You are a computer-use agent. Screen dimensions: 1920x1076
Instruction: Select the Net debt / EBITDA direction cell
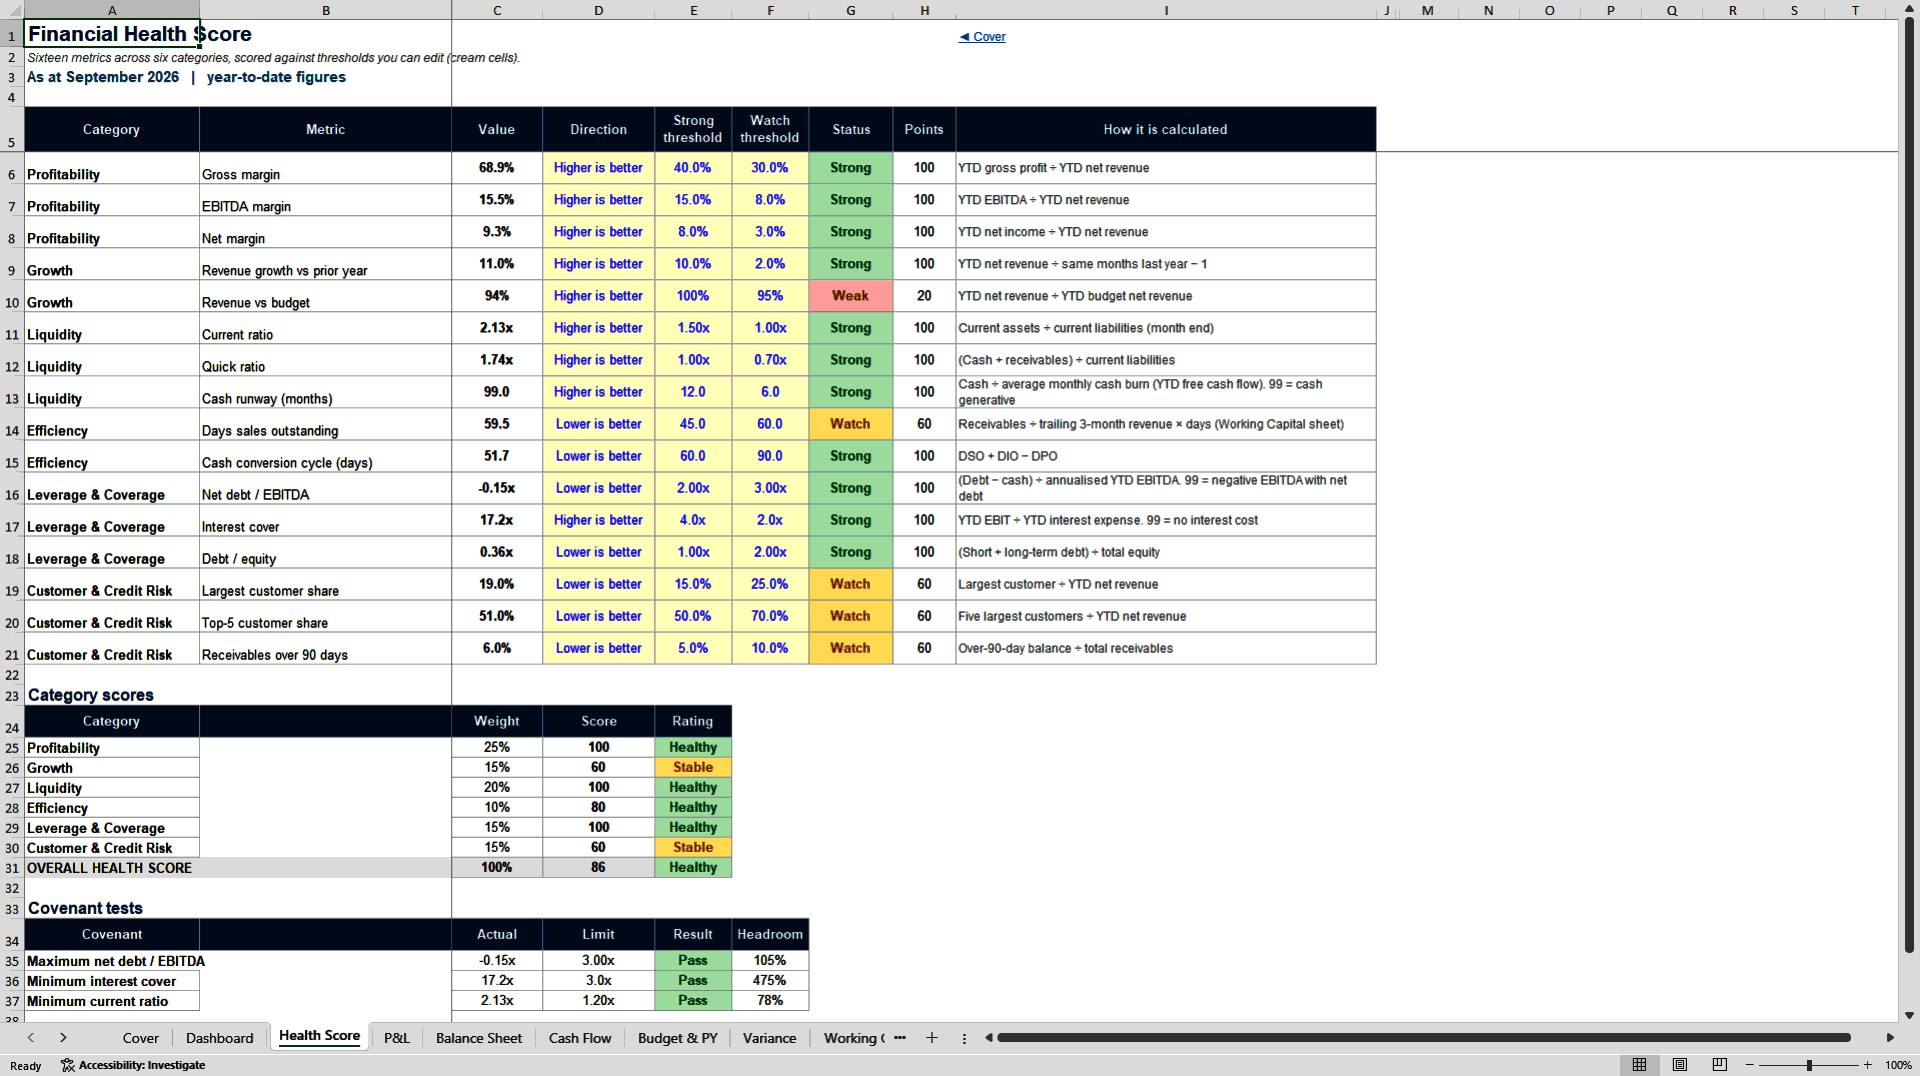(x=598, y=488)
